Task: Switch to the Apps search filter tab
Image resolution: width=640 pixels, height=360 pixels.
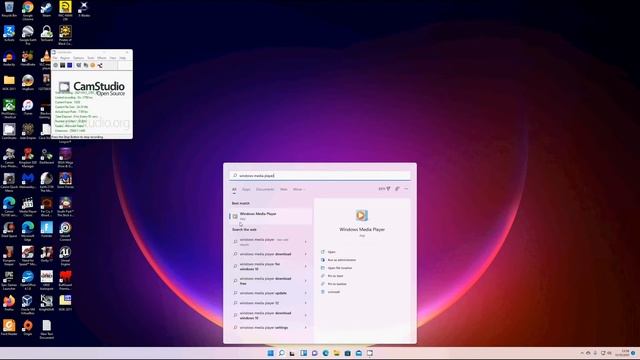Action: point(246,189)
